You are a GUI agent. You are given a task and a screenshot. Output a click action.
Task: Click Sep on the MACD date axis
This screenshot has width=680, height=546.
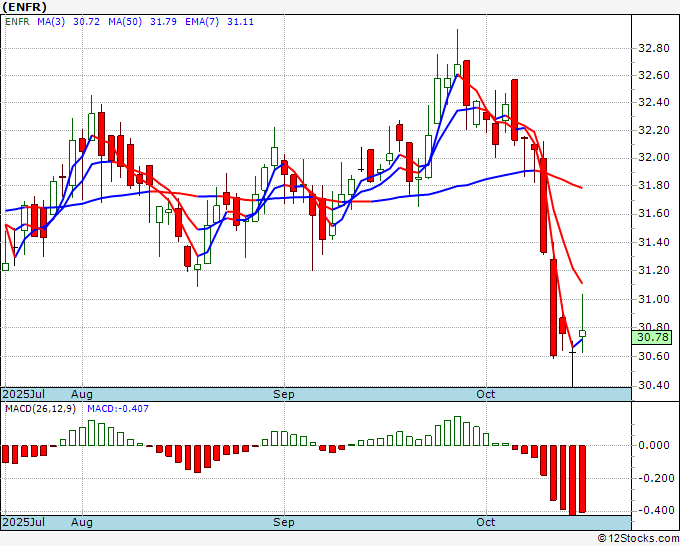pos(284,522)
